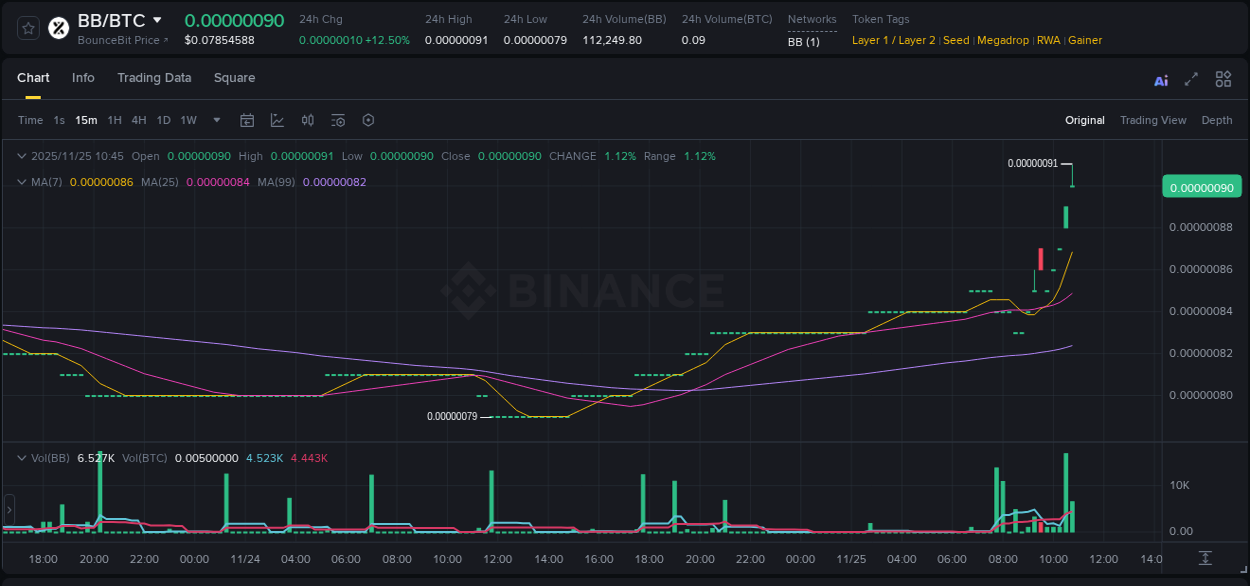
Task: Open the layout widgets grid icon
Action: coord(1223,79)
